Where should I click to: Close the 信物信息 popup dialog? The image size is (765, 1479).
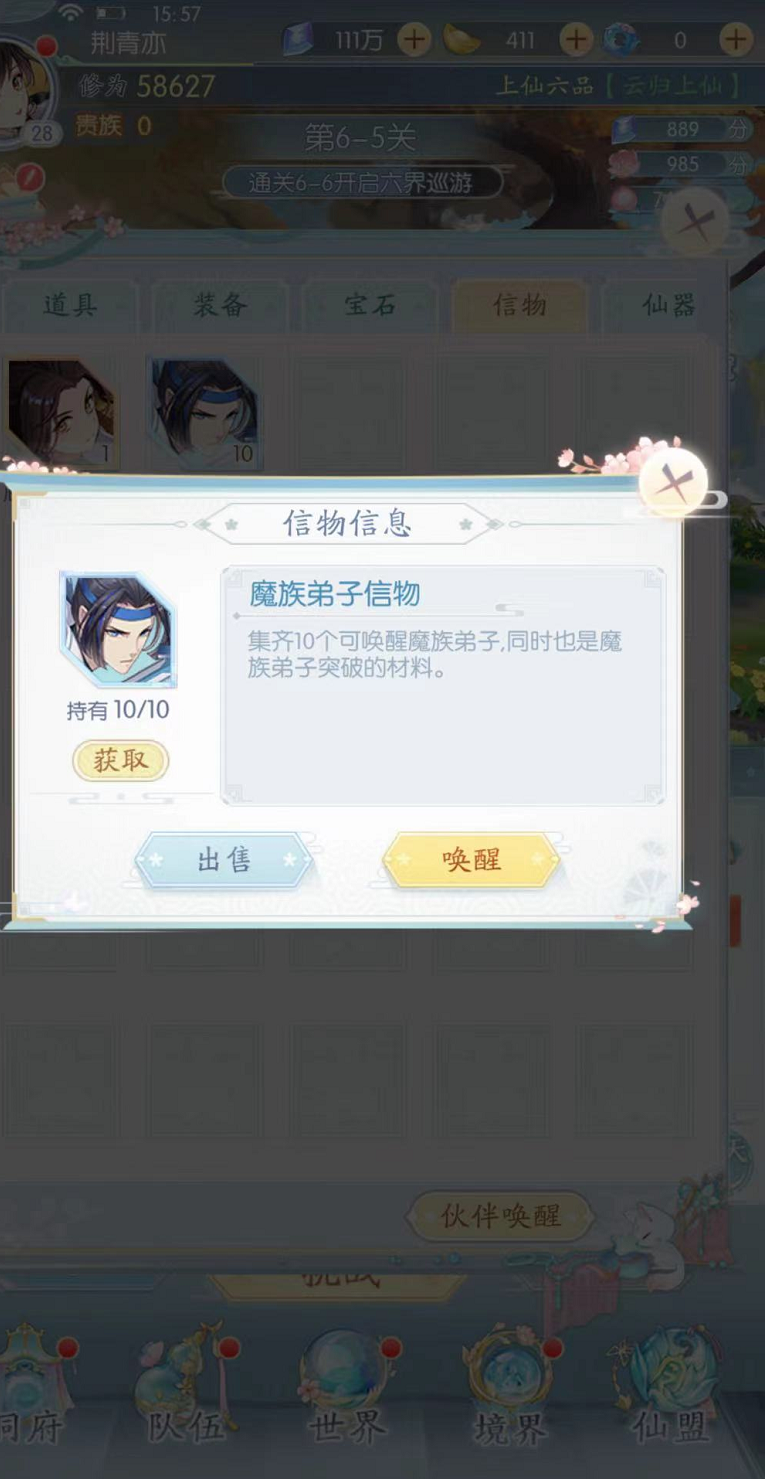(675, 485)
